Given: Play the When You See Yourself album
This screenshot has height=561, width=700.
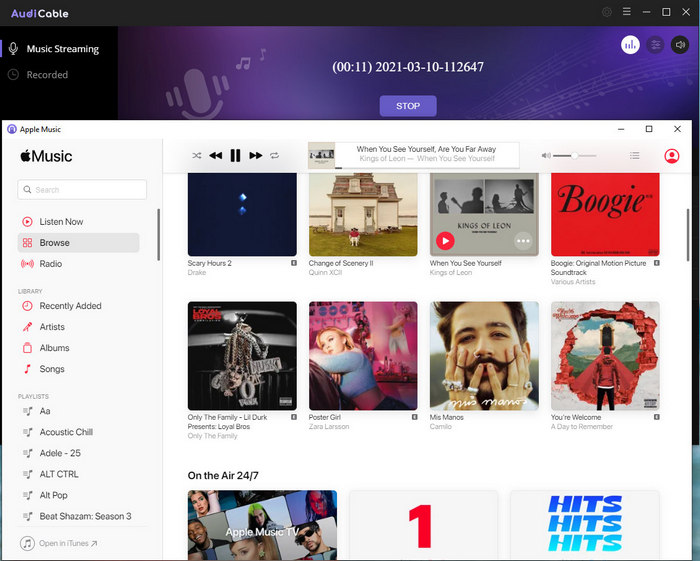Looking at the screenshot, I should click(x=445, y=241).
